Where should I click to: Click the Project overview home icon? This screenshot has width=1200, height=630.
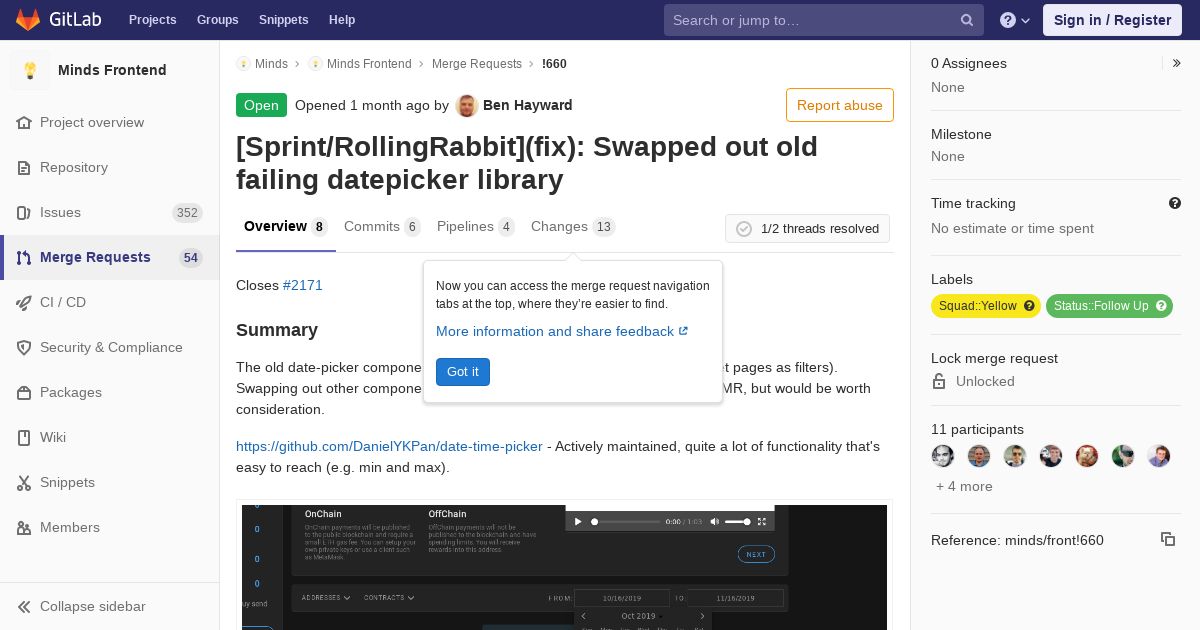click(24, 123)
